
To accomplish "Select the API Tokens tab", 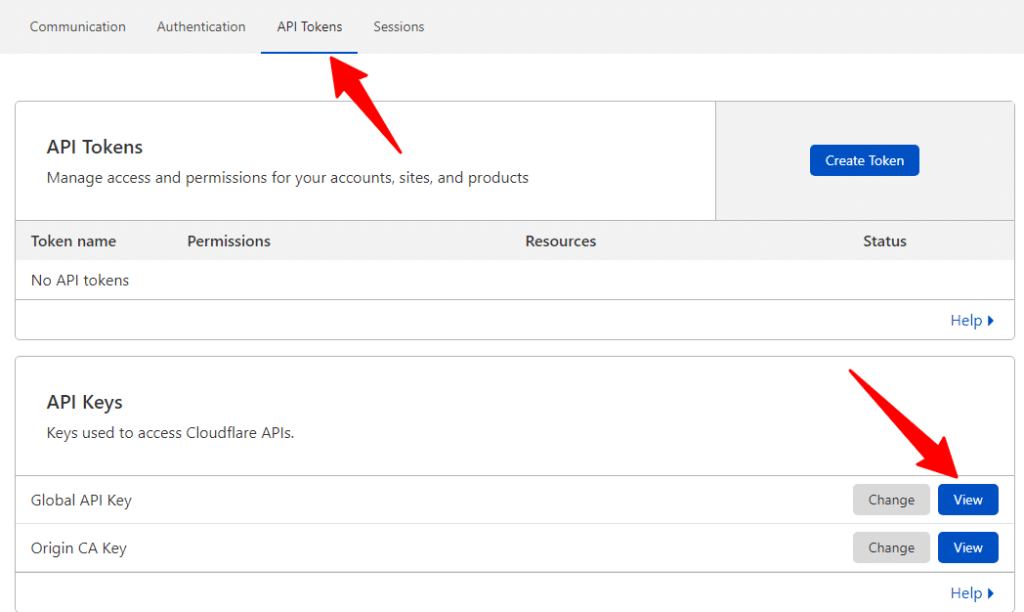I will pos(310,27).
